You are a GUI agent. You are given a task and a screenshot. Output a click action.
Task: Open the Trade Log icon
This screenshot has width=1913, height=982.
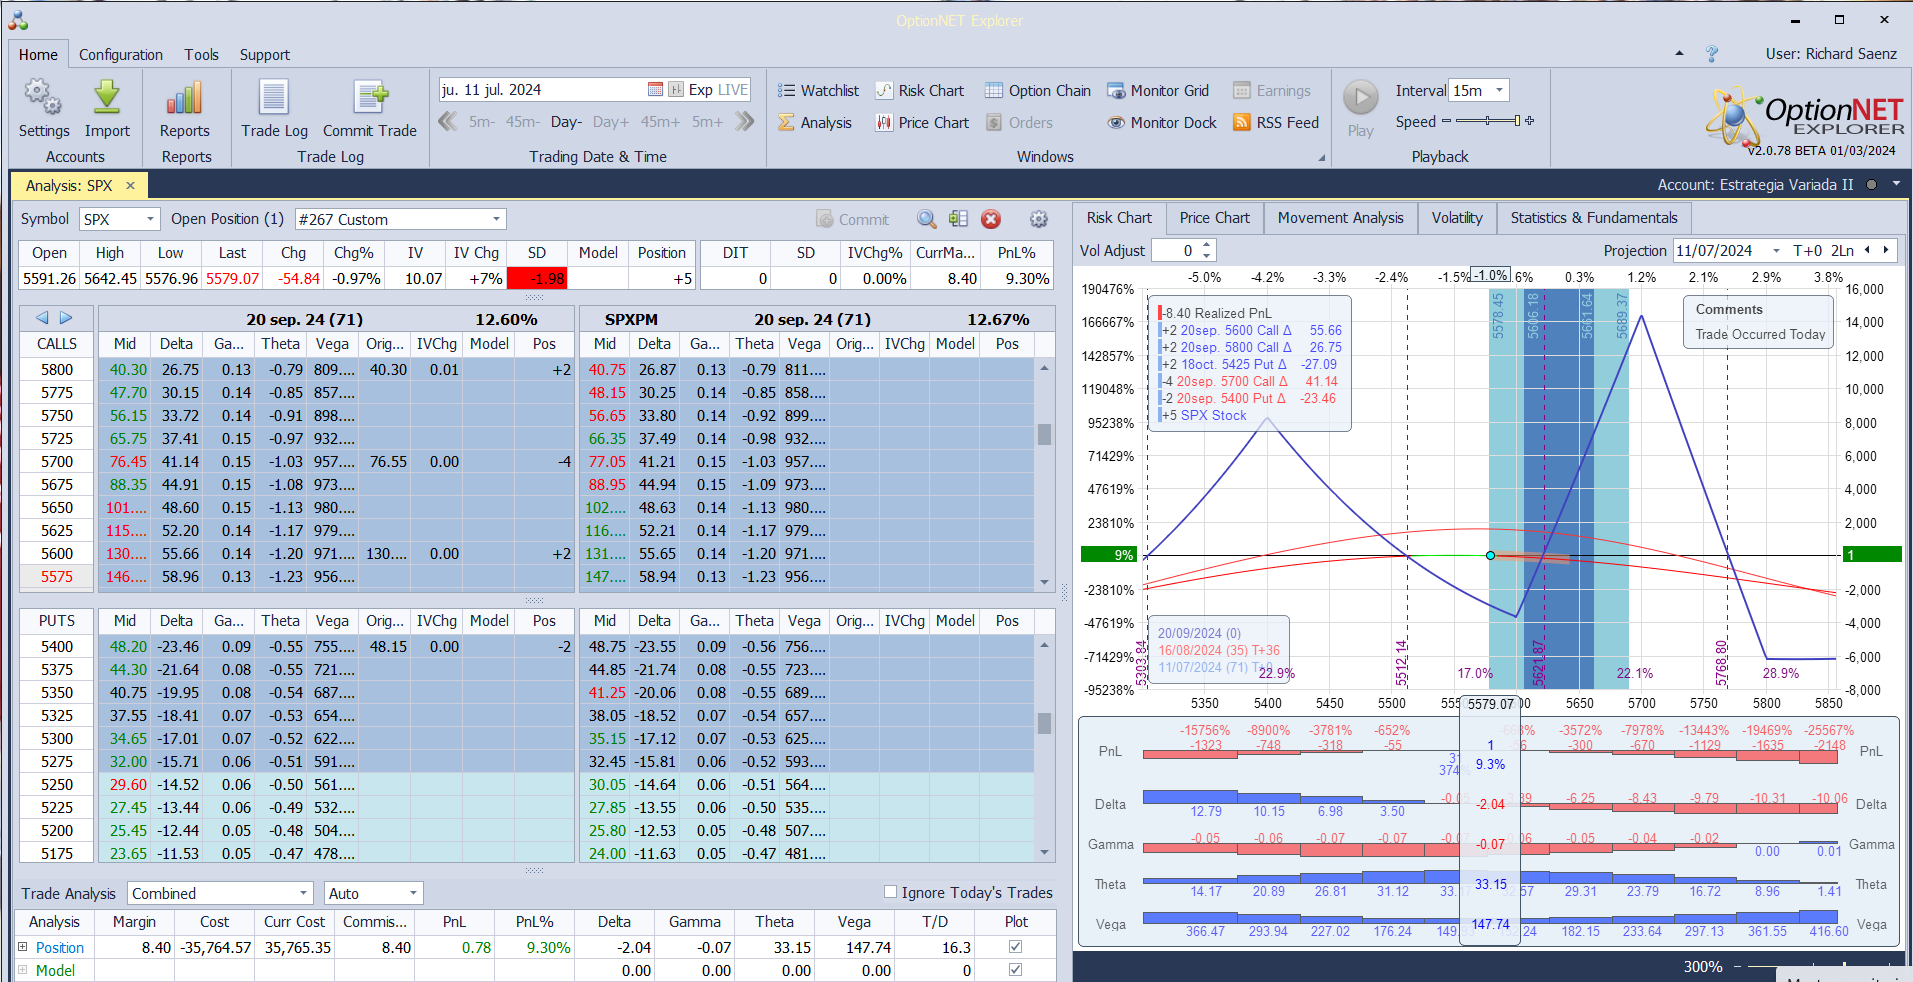click(274, 98)
